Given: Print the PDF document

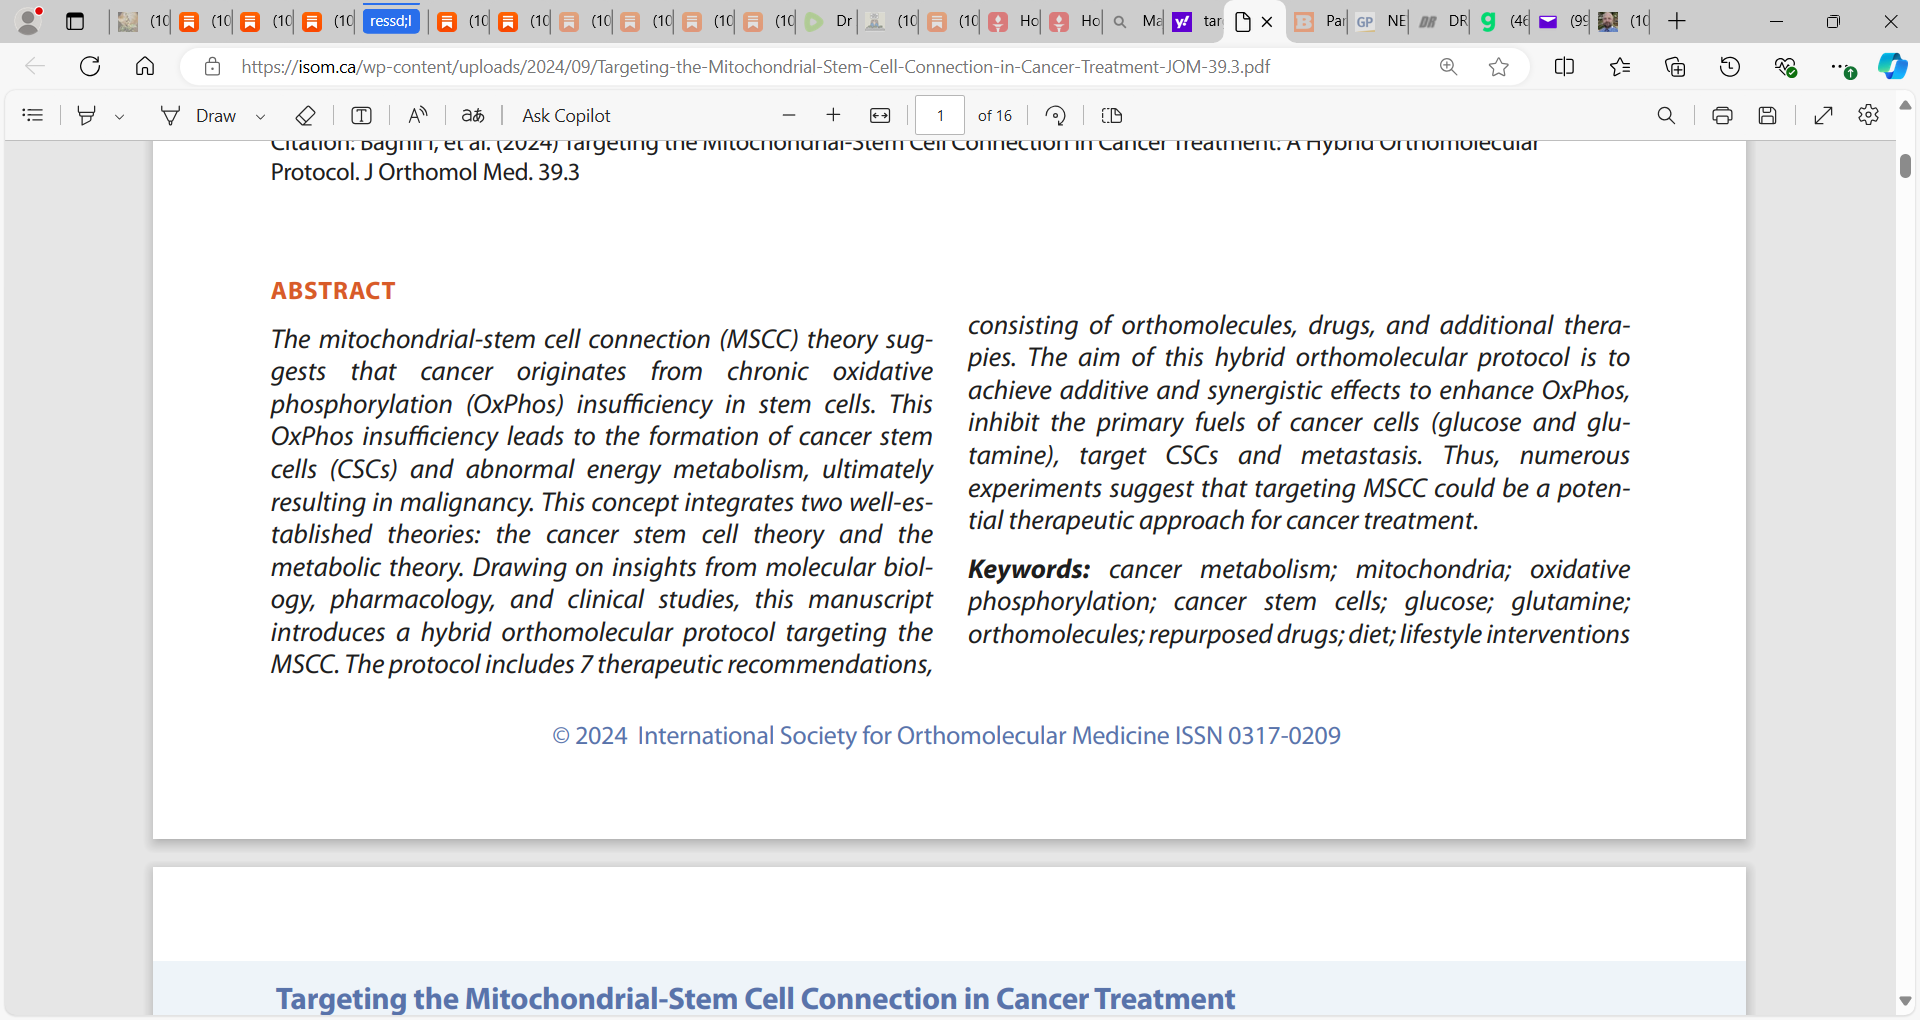Looking at the screenshot, I should point(1722,115).
